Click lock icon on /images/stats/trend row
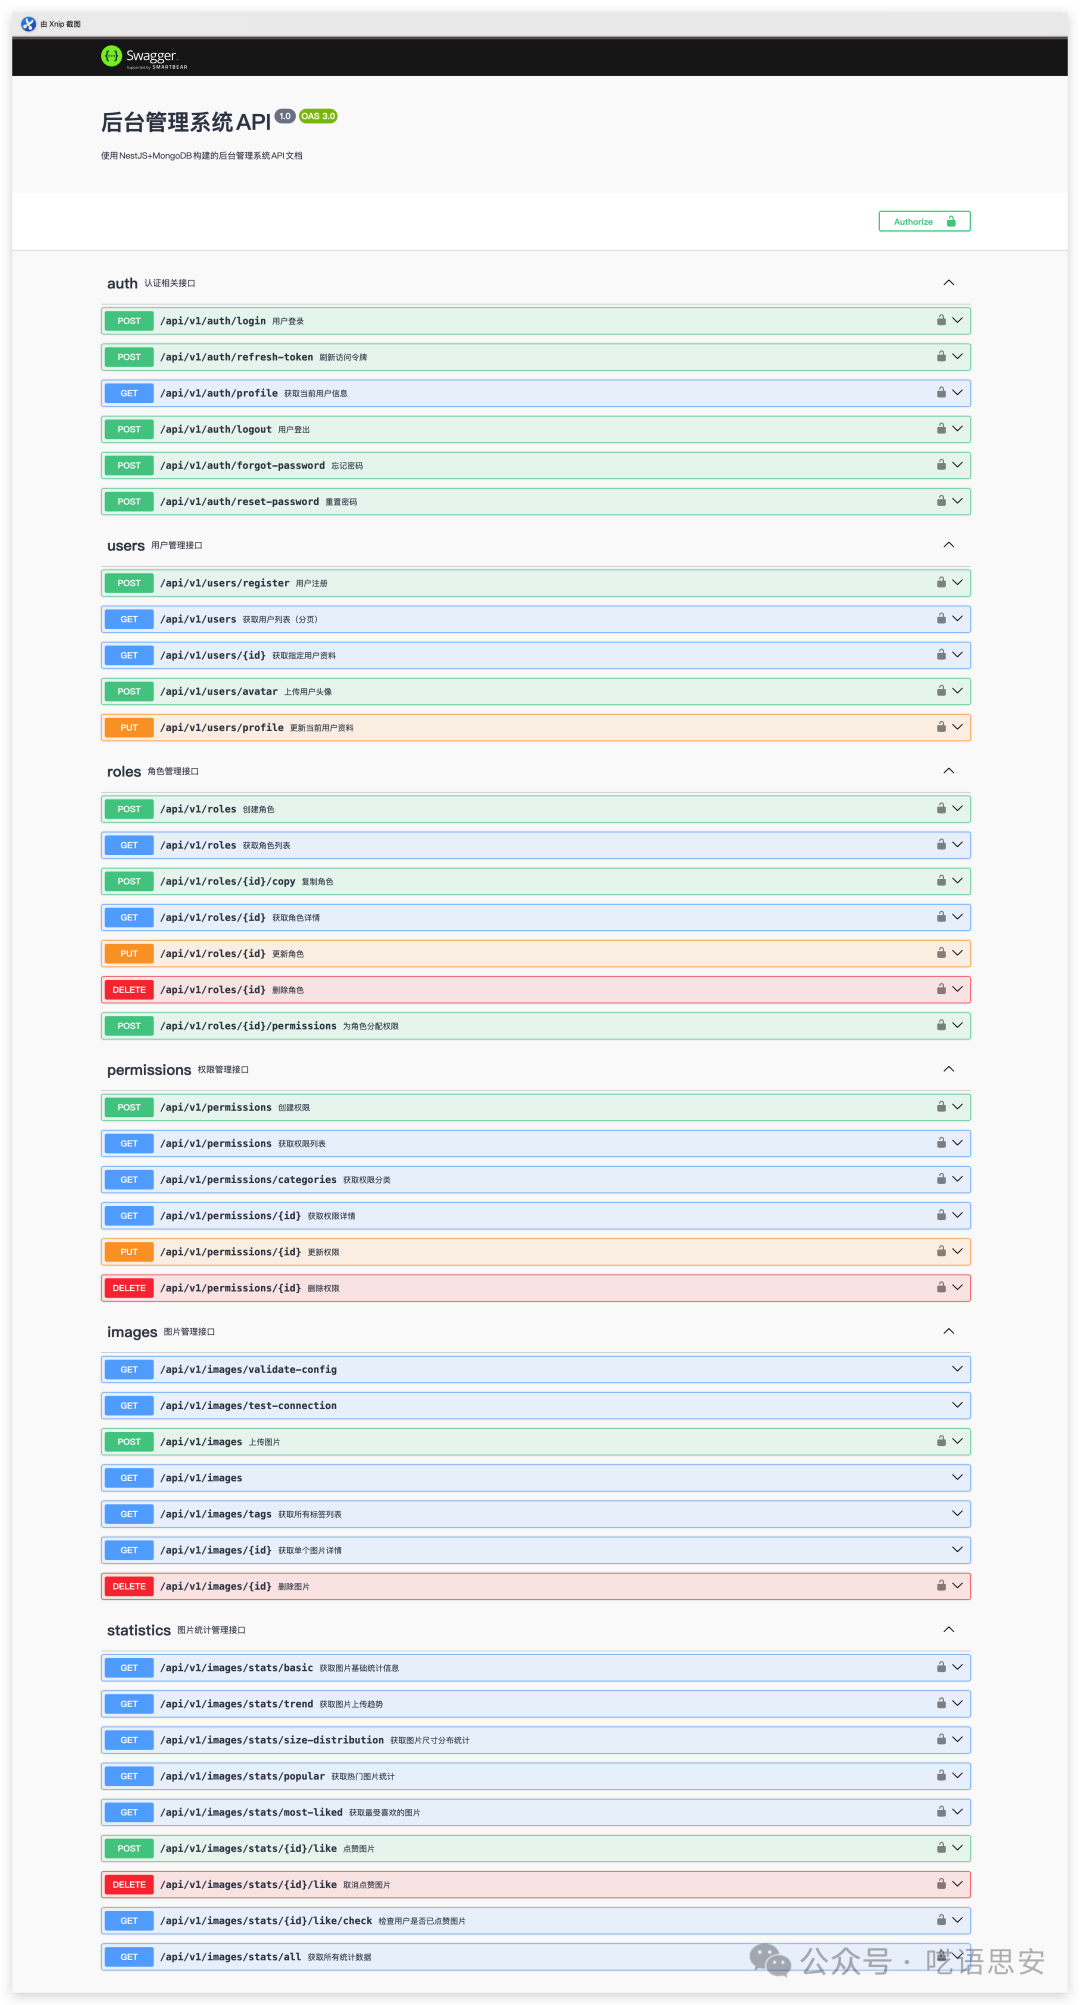The height and width of the screenshot is (2005, 1080). 941,1703
